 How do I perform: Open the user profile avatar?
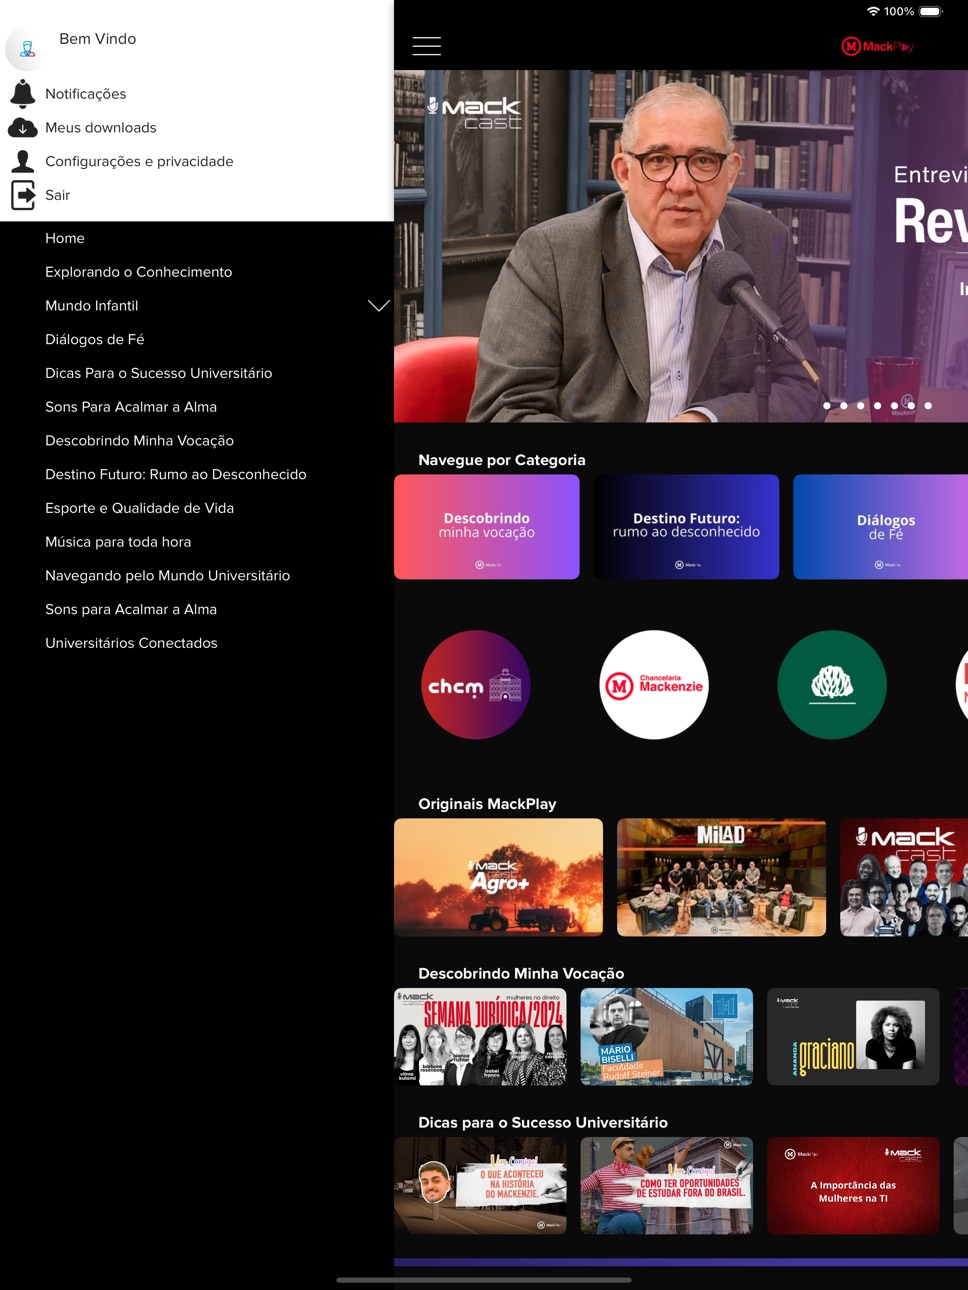[26, 48]
